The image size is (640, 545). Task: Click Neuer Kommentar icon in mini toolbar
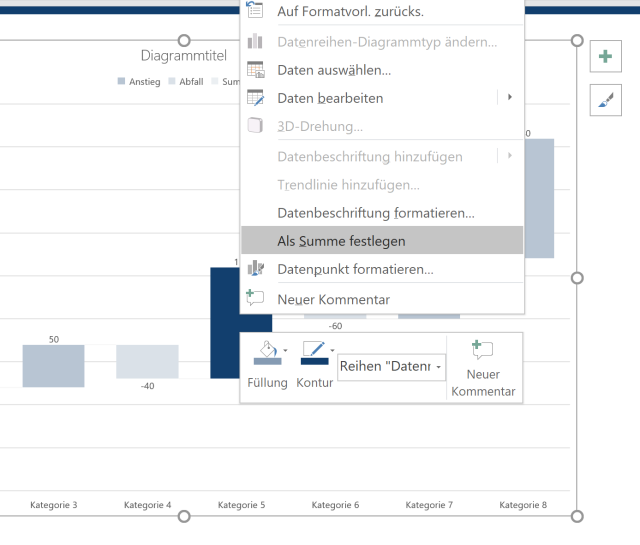click(x=483, y=351)
